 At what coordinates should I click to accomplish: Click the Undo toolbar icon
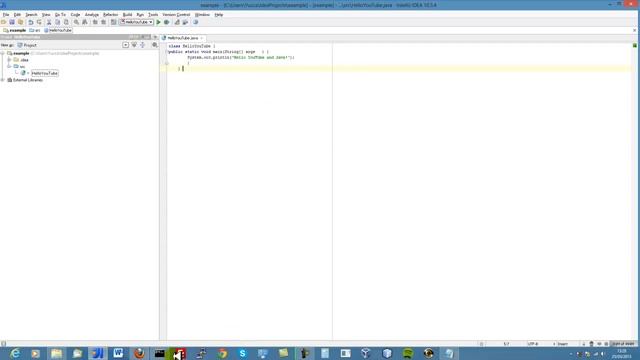click(31, 22)
